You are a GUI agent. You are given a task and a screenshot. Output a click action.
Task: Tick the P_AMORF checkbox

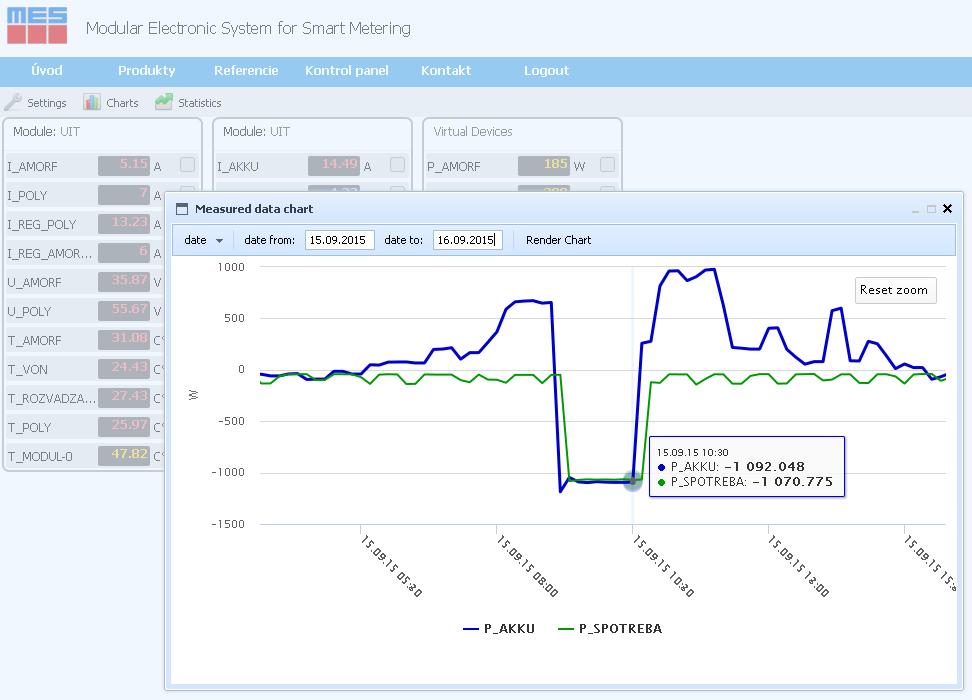point(607,165)
